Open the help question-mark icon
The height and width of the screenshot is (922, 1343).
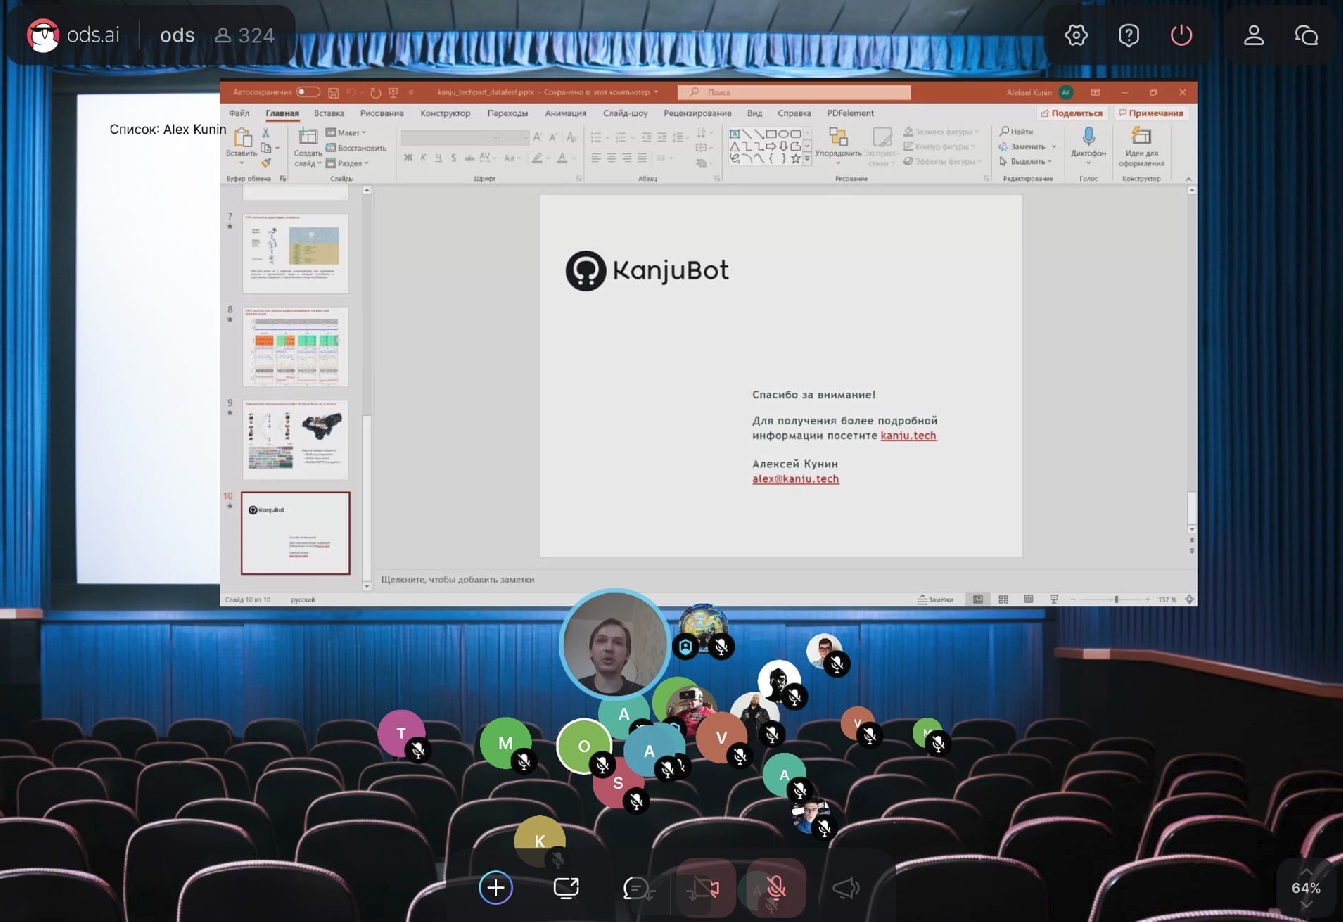(x=1129, y=35)
